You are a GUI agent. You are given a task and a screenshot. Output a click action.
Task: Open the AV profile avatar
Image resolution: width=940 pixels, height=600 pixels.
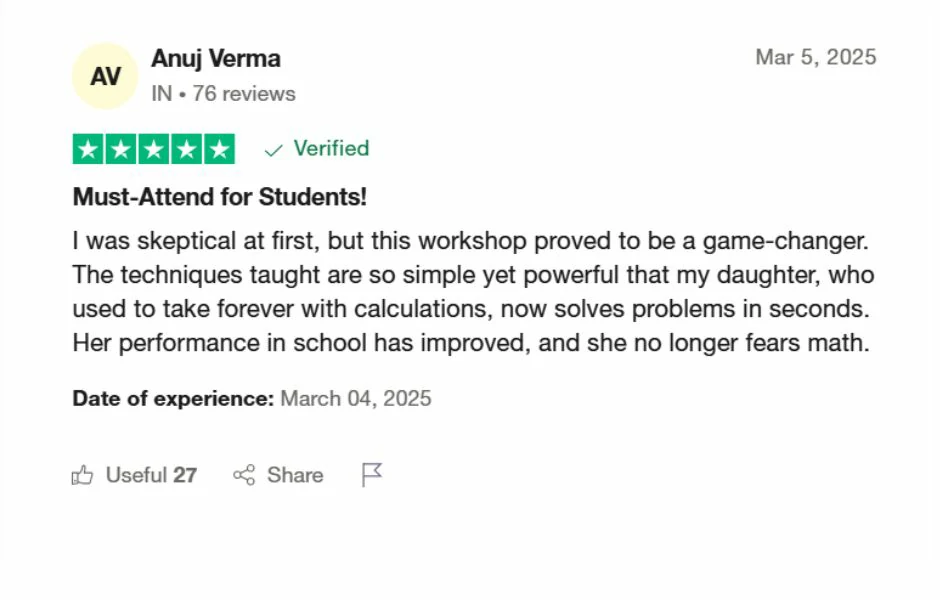pyautogui.click(x=106, y=76)
